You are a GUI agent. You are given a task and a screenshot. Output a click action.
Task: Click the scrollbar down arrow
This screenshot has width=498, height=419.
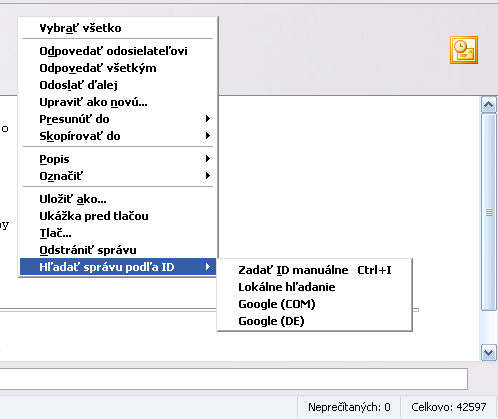(x=489, y=353)
